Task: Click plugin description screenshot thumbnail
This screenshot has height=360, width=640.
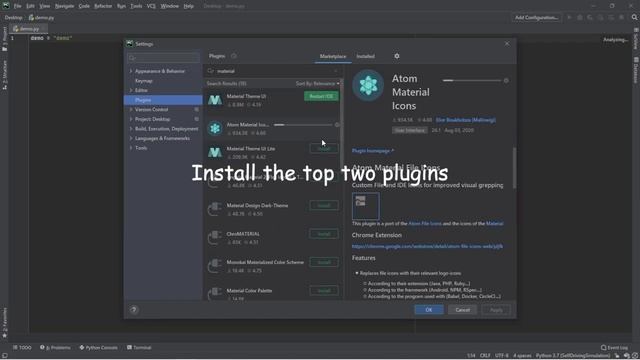Action: [366, 206]
